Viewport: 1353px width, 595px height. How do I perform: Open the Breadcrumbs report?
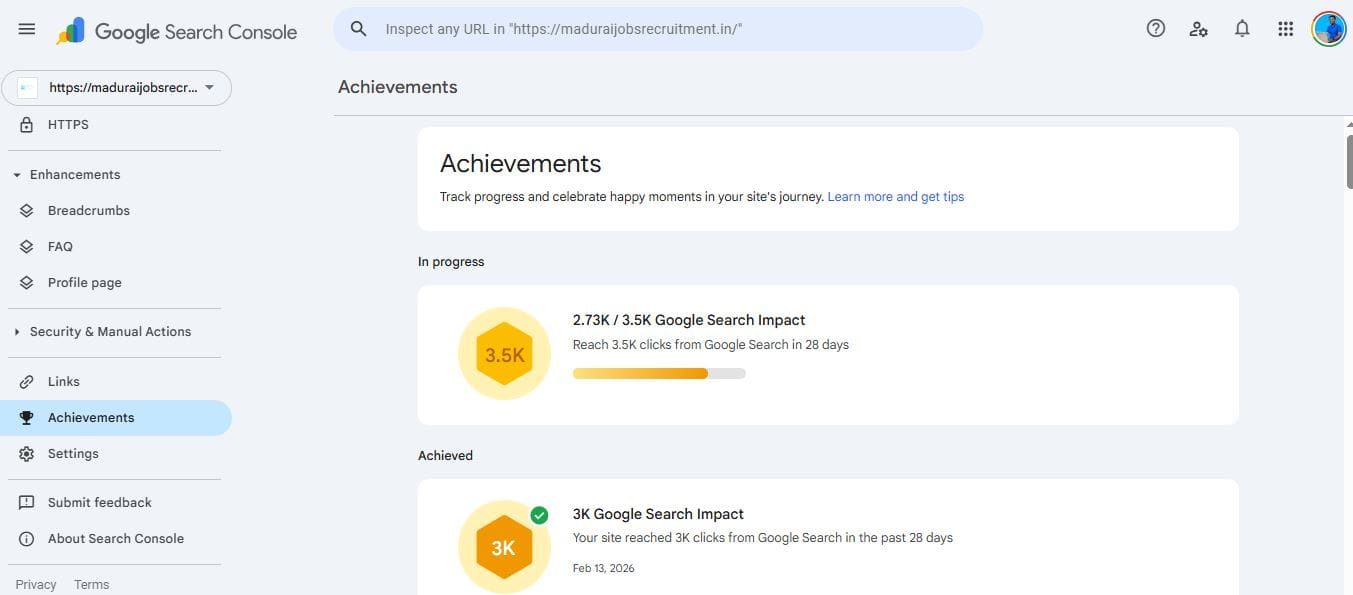click(89, 211)
